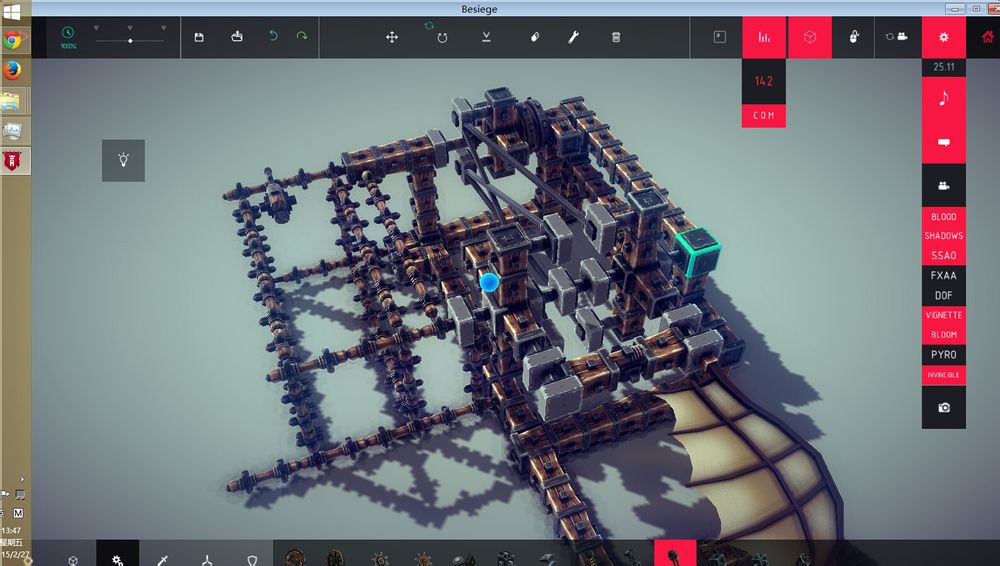Screen dimensions: 1000x566
Task: Click the people icon in settings panel
Action: coord(944,186)
